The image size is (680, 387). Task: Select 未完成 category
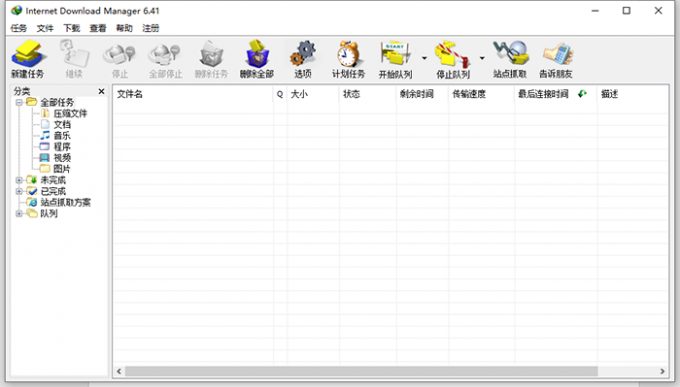pos(53,180)
